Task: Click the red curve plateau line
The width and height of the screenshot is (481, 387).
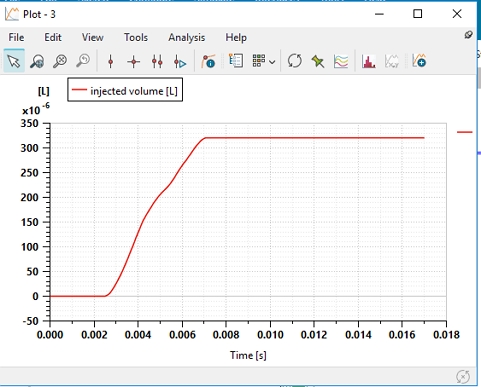Action: pyautogui.click(x=315, y=138)
